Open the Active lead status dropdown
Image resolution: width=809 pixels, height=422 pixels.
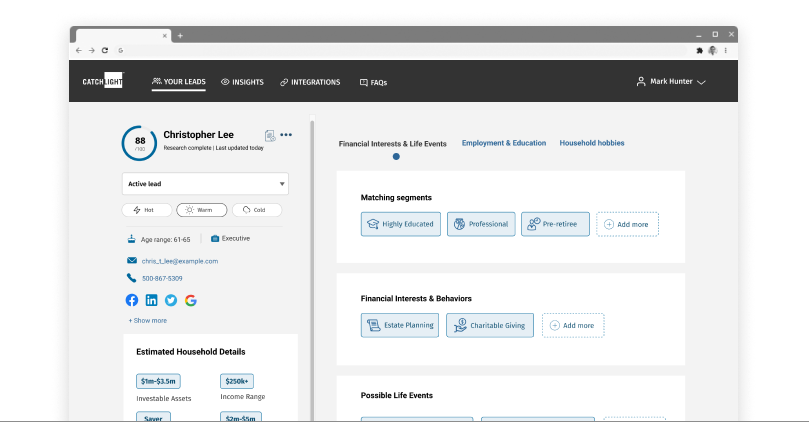click(205, 184)
